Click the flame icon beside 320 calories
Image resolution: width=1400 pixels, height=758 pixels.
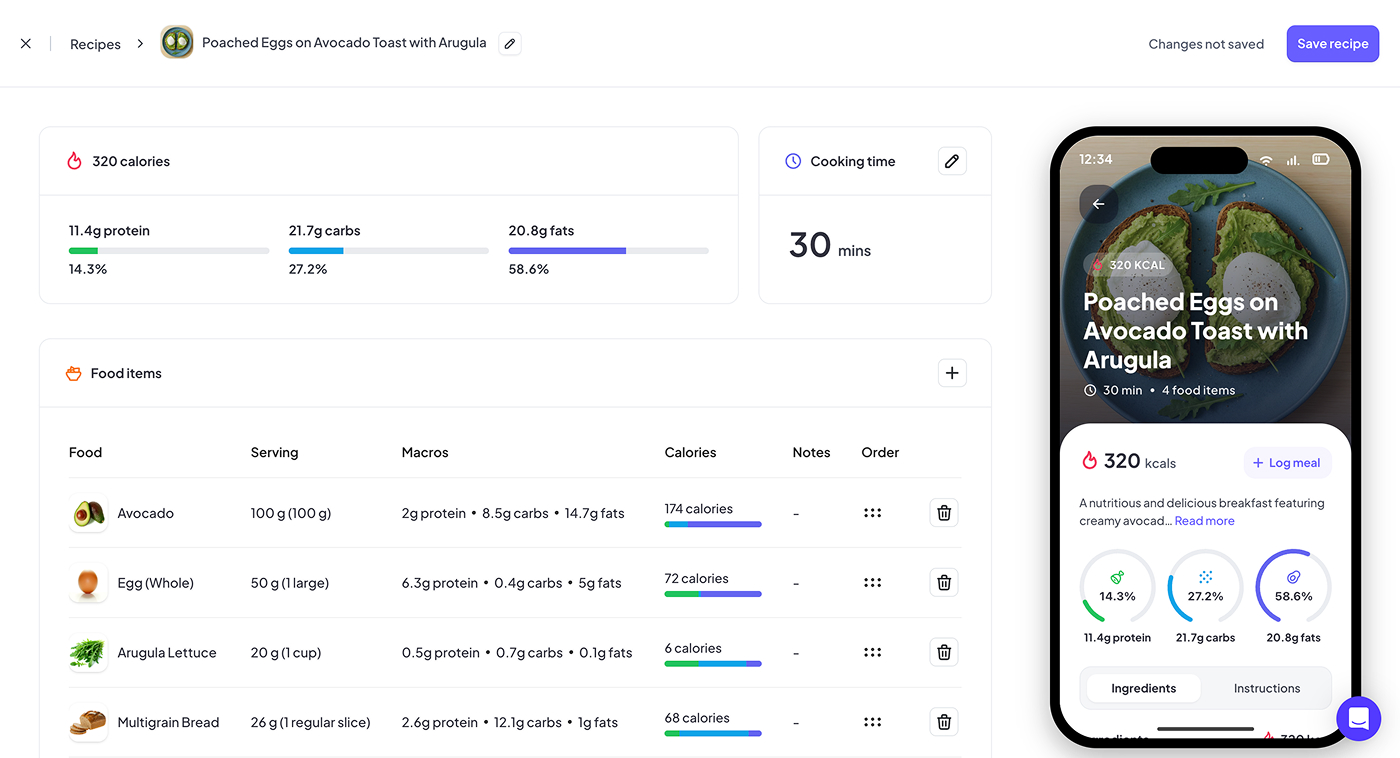[74, 160]
